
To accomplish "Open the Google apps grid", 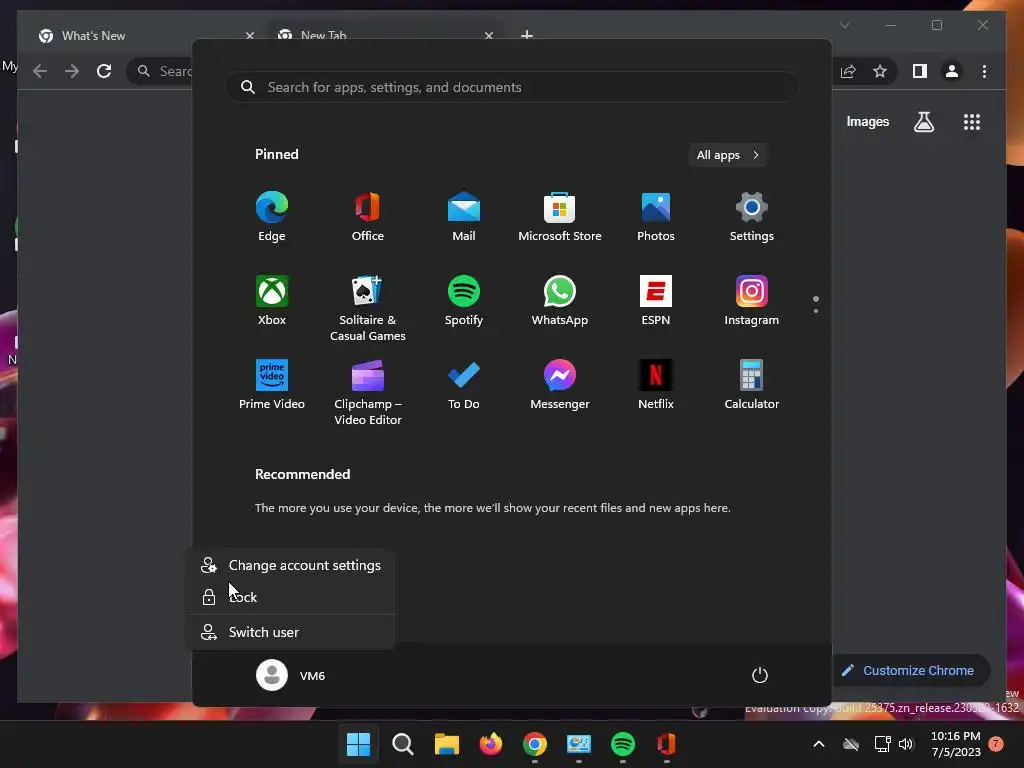I will 972,122.
